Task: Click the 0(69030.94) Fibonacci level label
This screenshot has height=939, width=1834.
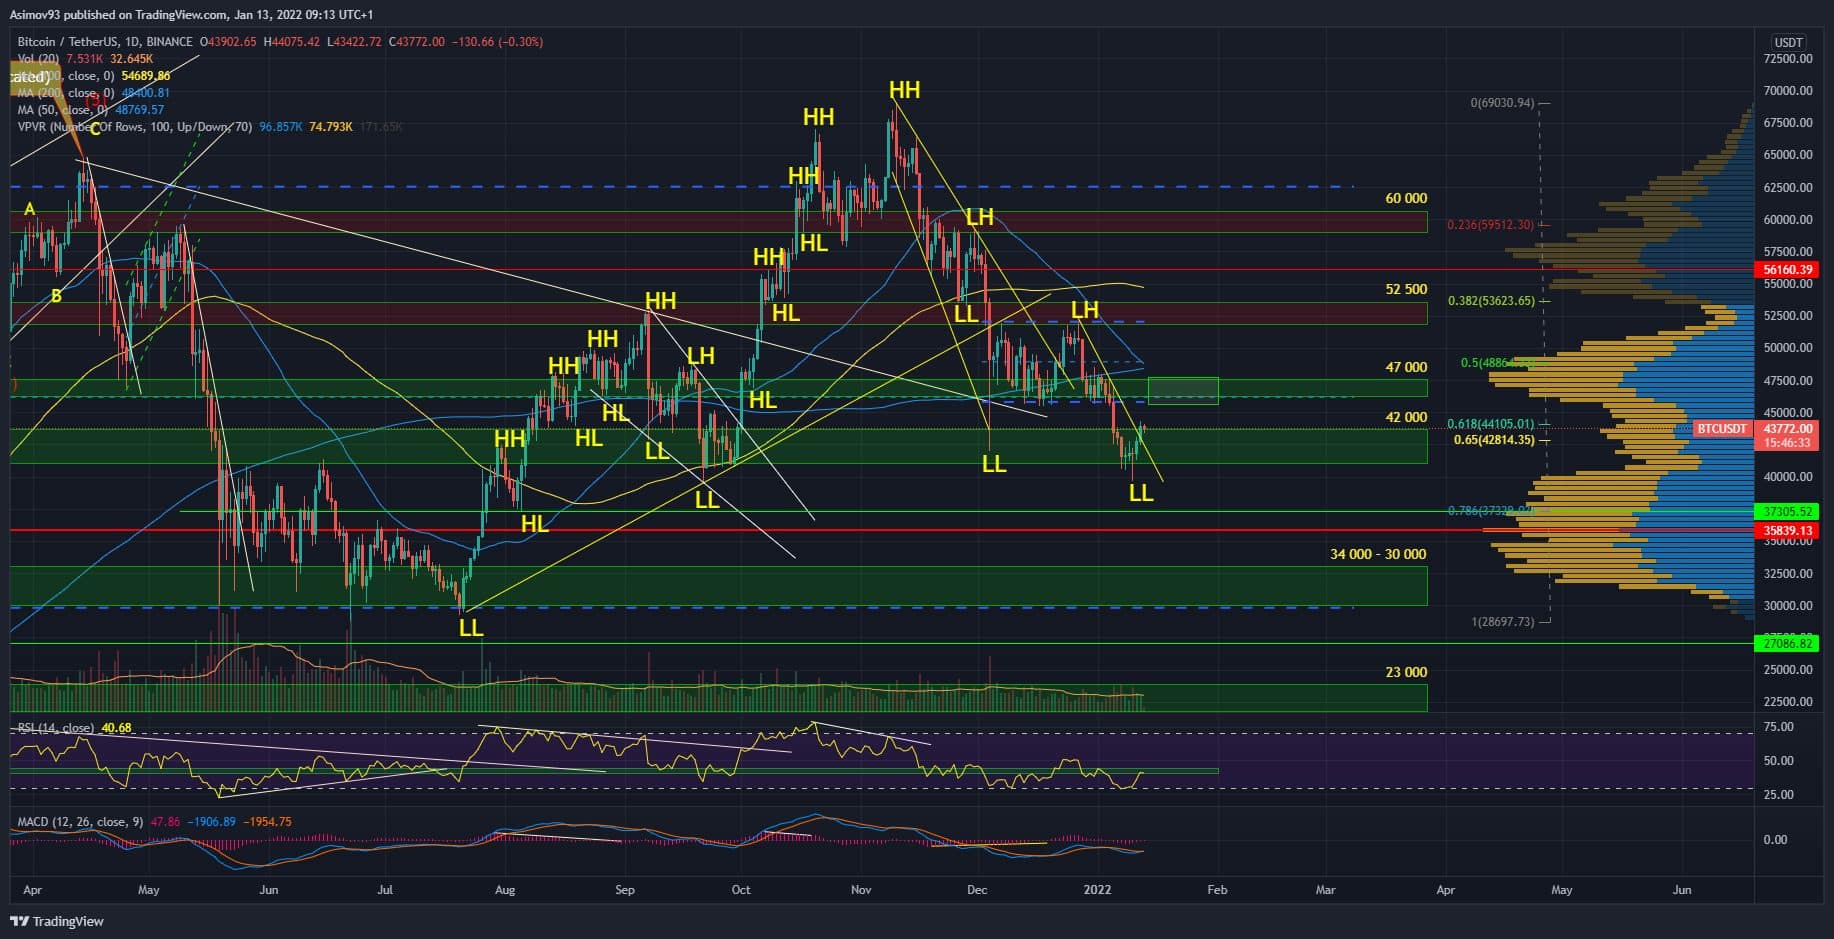Action: click(1502, 103)
